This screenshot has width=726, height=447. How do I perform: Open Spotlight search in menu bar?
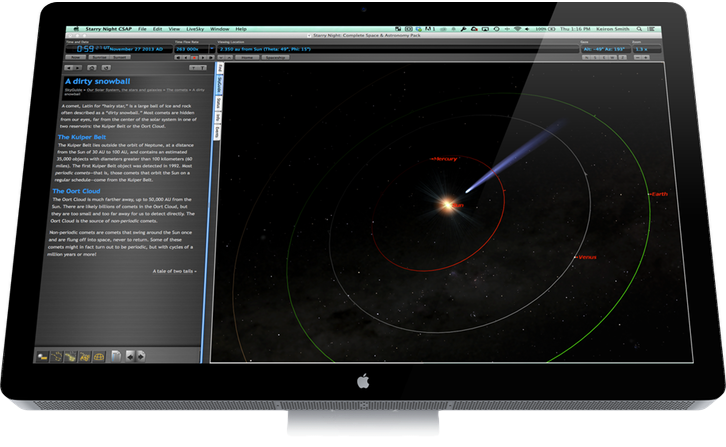click(x=639, y=29)
